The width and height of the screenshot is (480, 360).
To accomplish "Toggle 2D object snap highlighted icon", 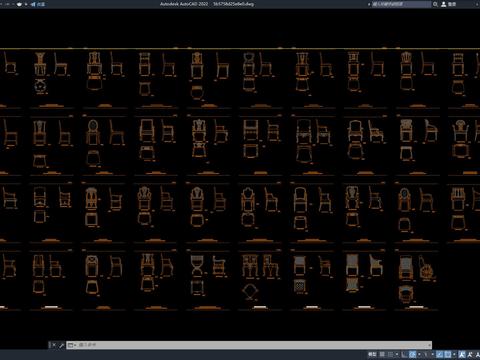I will click(448, 354).
